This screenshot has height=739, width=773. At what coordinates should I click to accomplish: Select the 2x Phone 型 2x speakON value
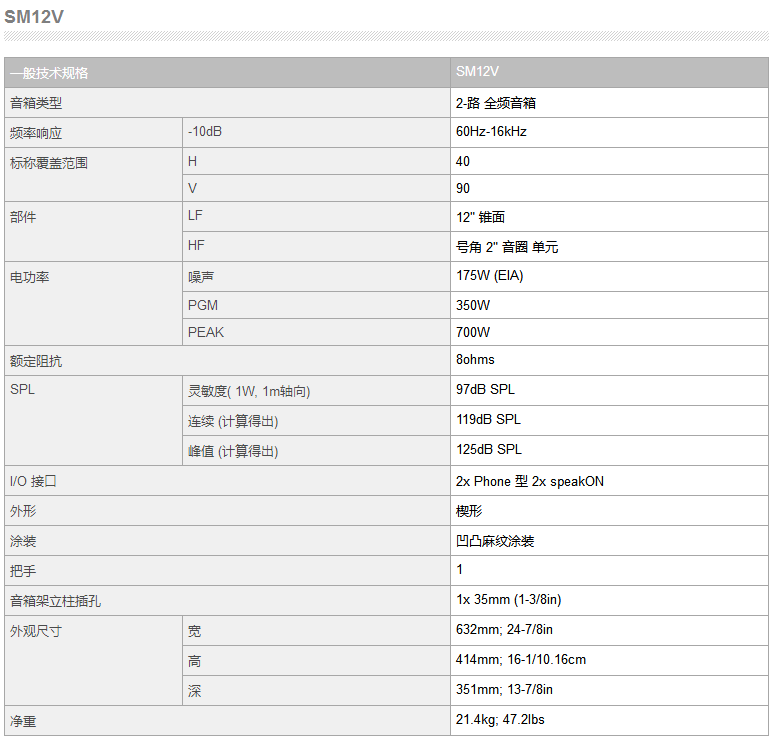(x=529, y=481)
